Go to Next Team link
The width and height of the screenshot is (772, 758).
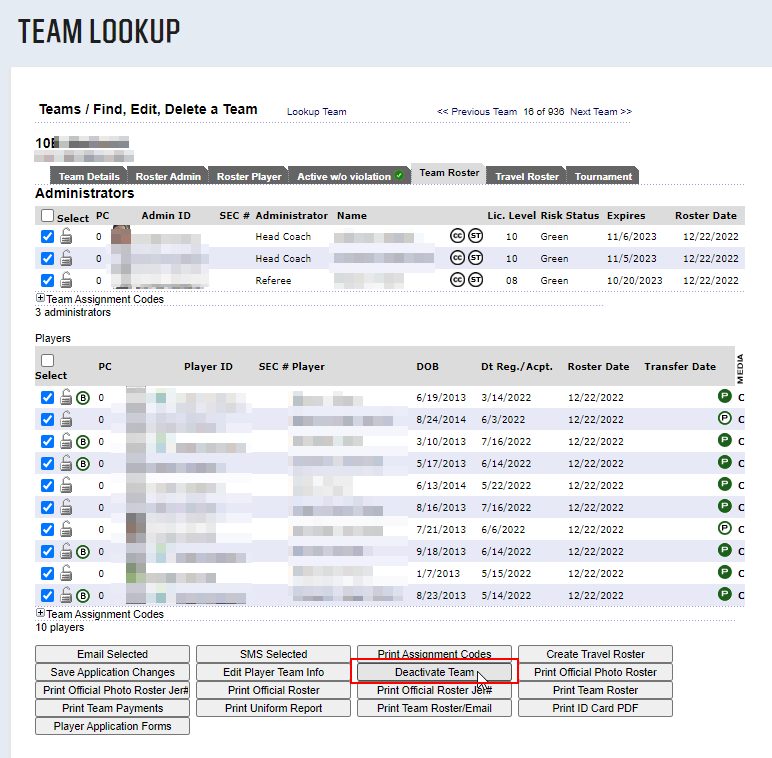pos(600,112)
